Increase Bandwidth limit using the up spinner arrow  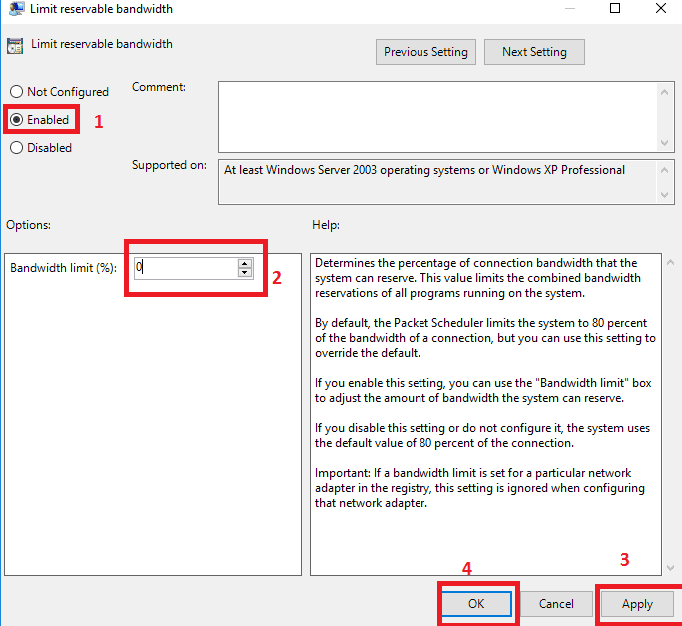[x=244, y=263]
